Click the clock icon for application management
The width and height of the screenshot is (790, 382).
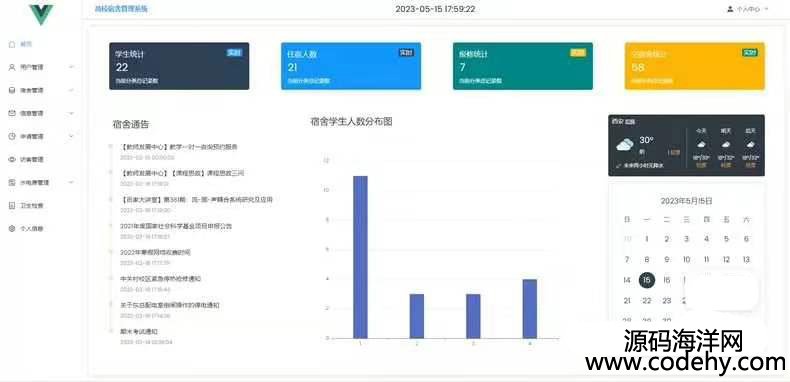click(12, 136)
